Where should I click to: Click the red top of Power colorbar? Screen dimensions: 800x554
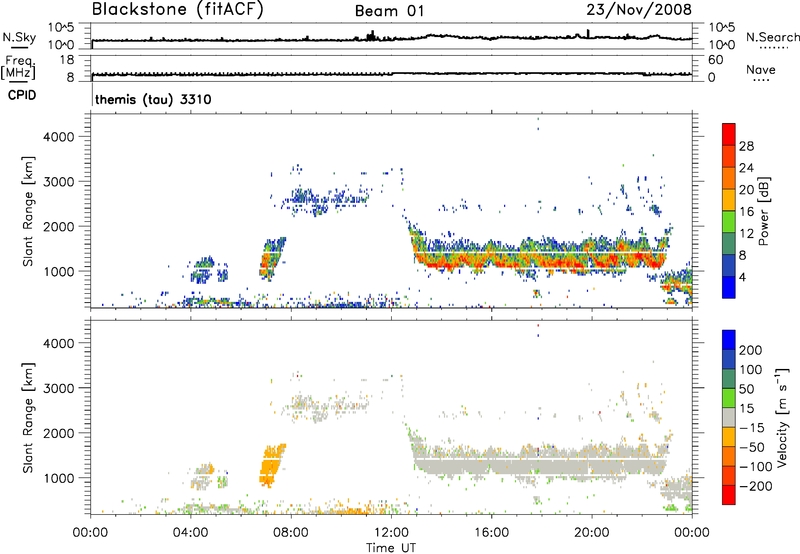click(729, 134)
